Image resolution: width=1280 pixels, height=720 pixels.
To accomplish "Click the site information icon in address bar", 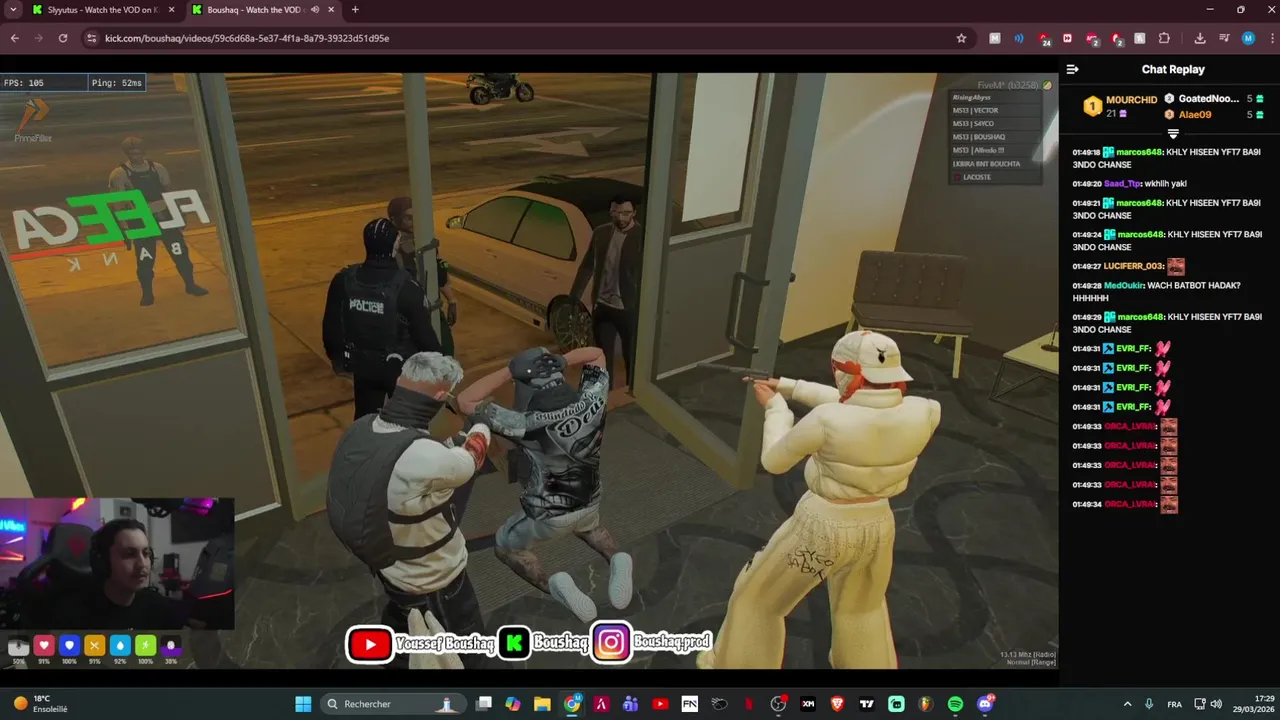I will click(x=92, y=38).
